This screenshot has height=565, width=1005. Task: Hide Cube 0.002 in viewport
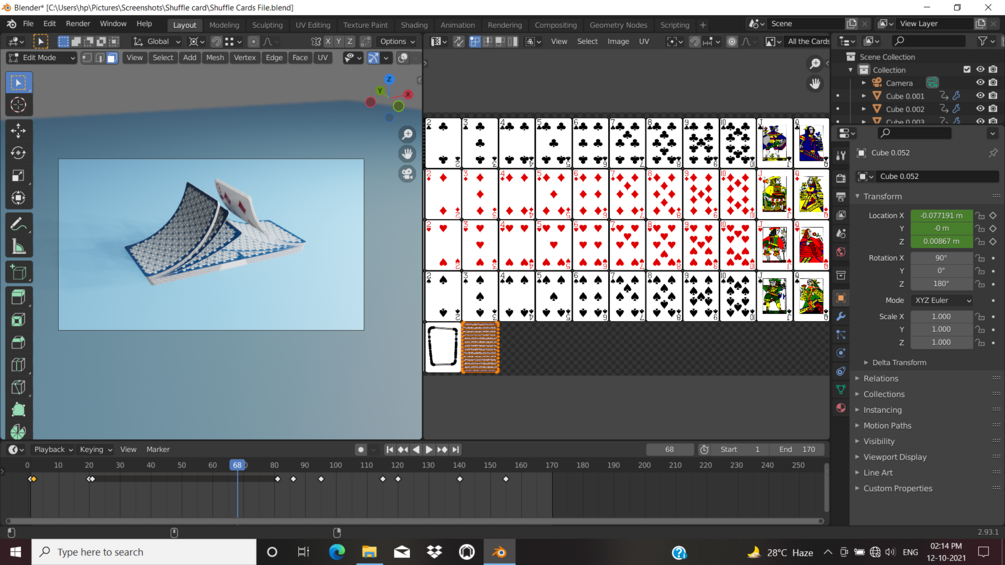point(980,109)
